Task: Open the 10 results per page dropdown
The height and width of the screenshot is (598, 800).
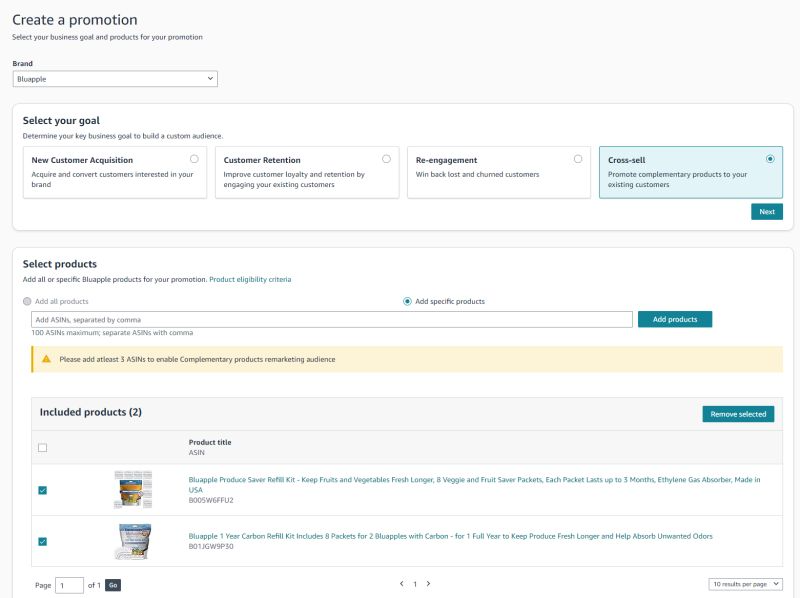Action: pyautogui.click(x=745, y=584)
